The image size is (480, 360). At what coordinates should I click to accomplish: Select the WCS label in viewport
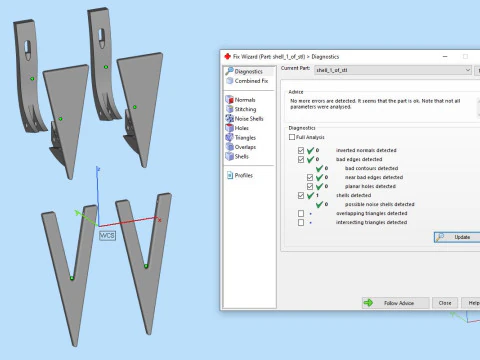click(x=107, y=236)
